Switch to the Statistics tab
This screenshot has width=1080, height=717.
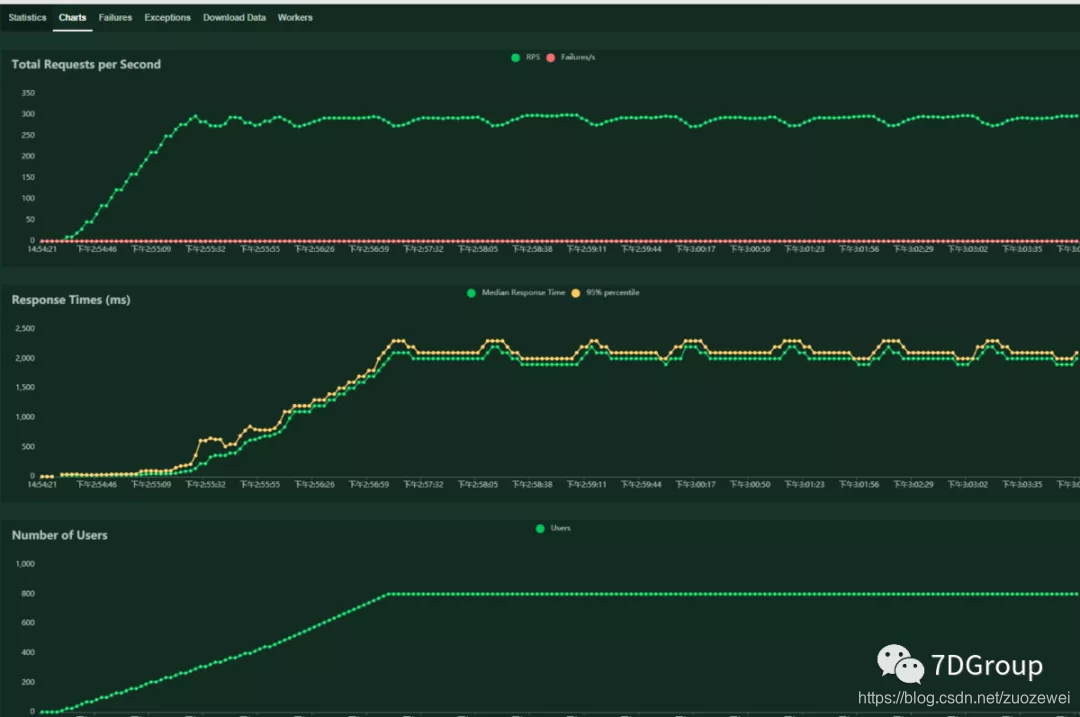(27, 17)
